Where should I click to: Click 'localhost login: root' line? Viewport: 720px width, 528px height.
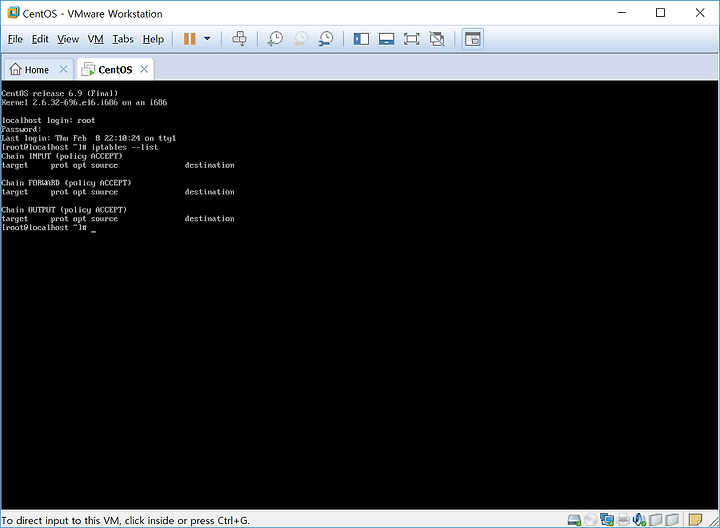[48, 120]
